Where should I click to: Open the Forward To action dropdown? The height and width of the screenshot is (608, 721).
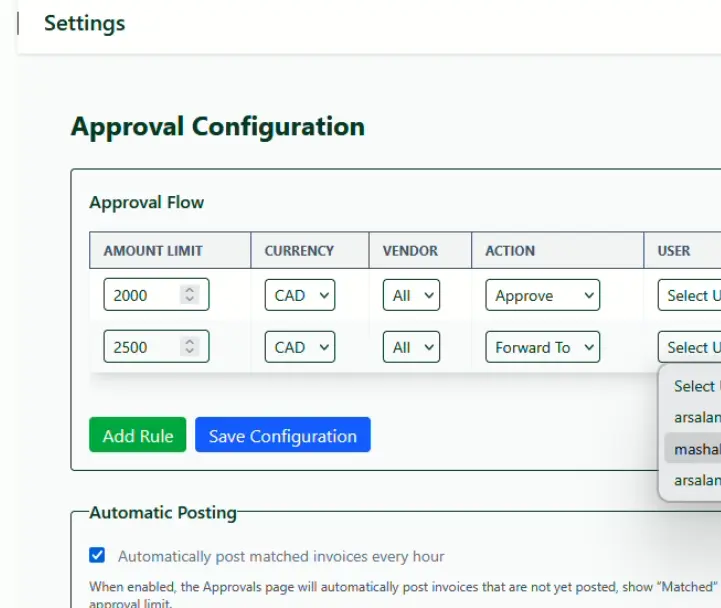tap(543, 347)
